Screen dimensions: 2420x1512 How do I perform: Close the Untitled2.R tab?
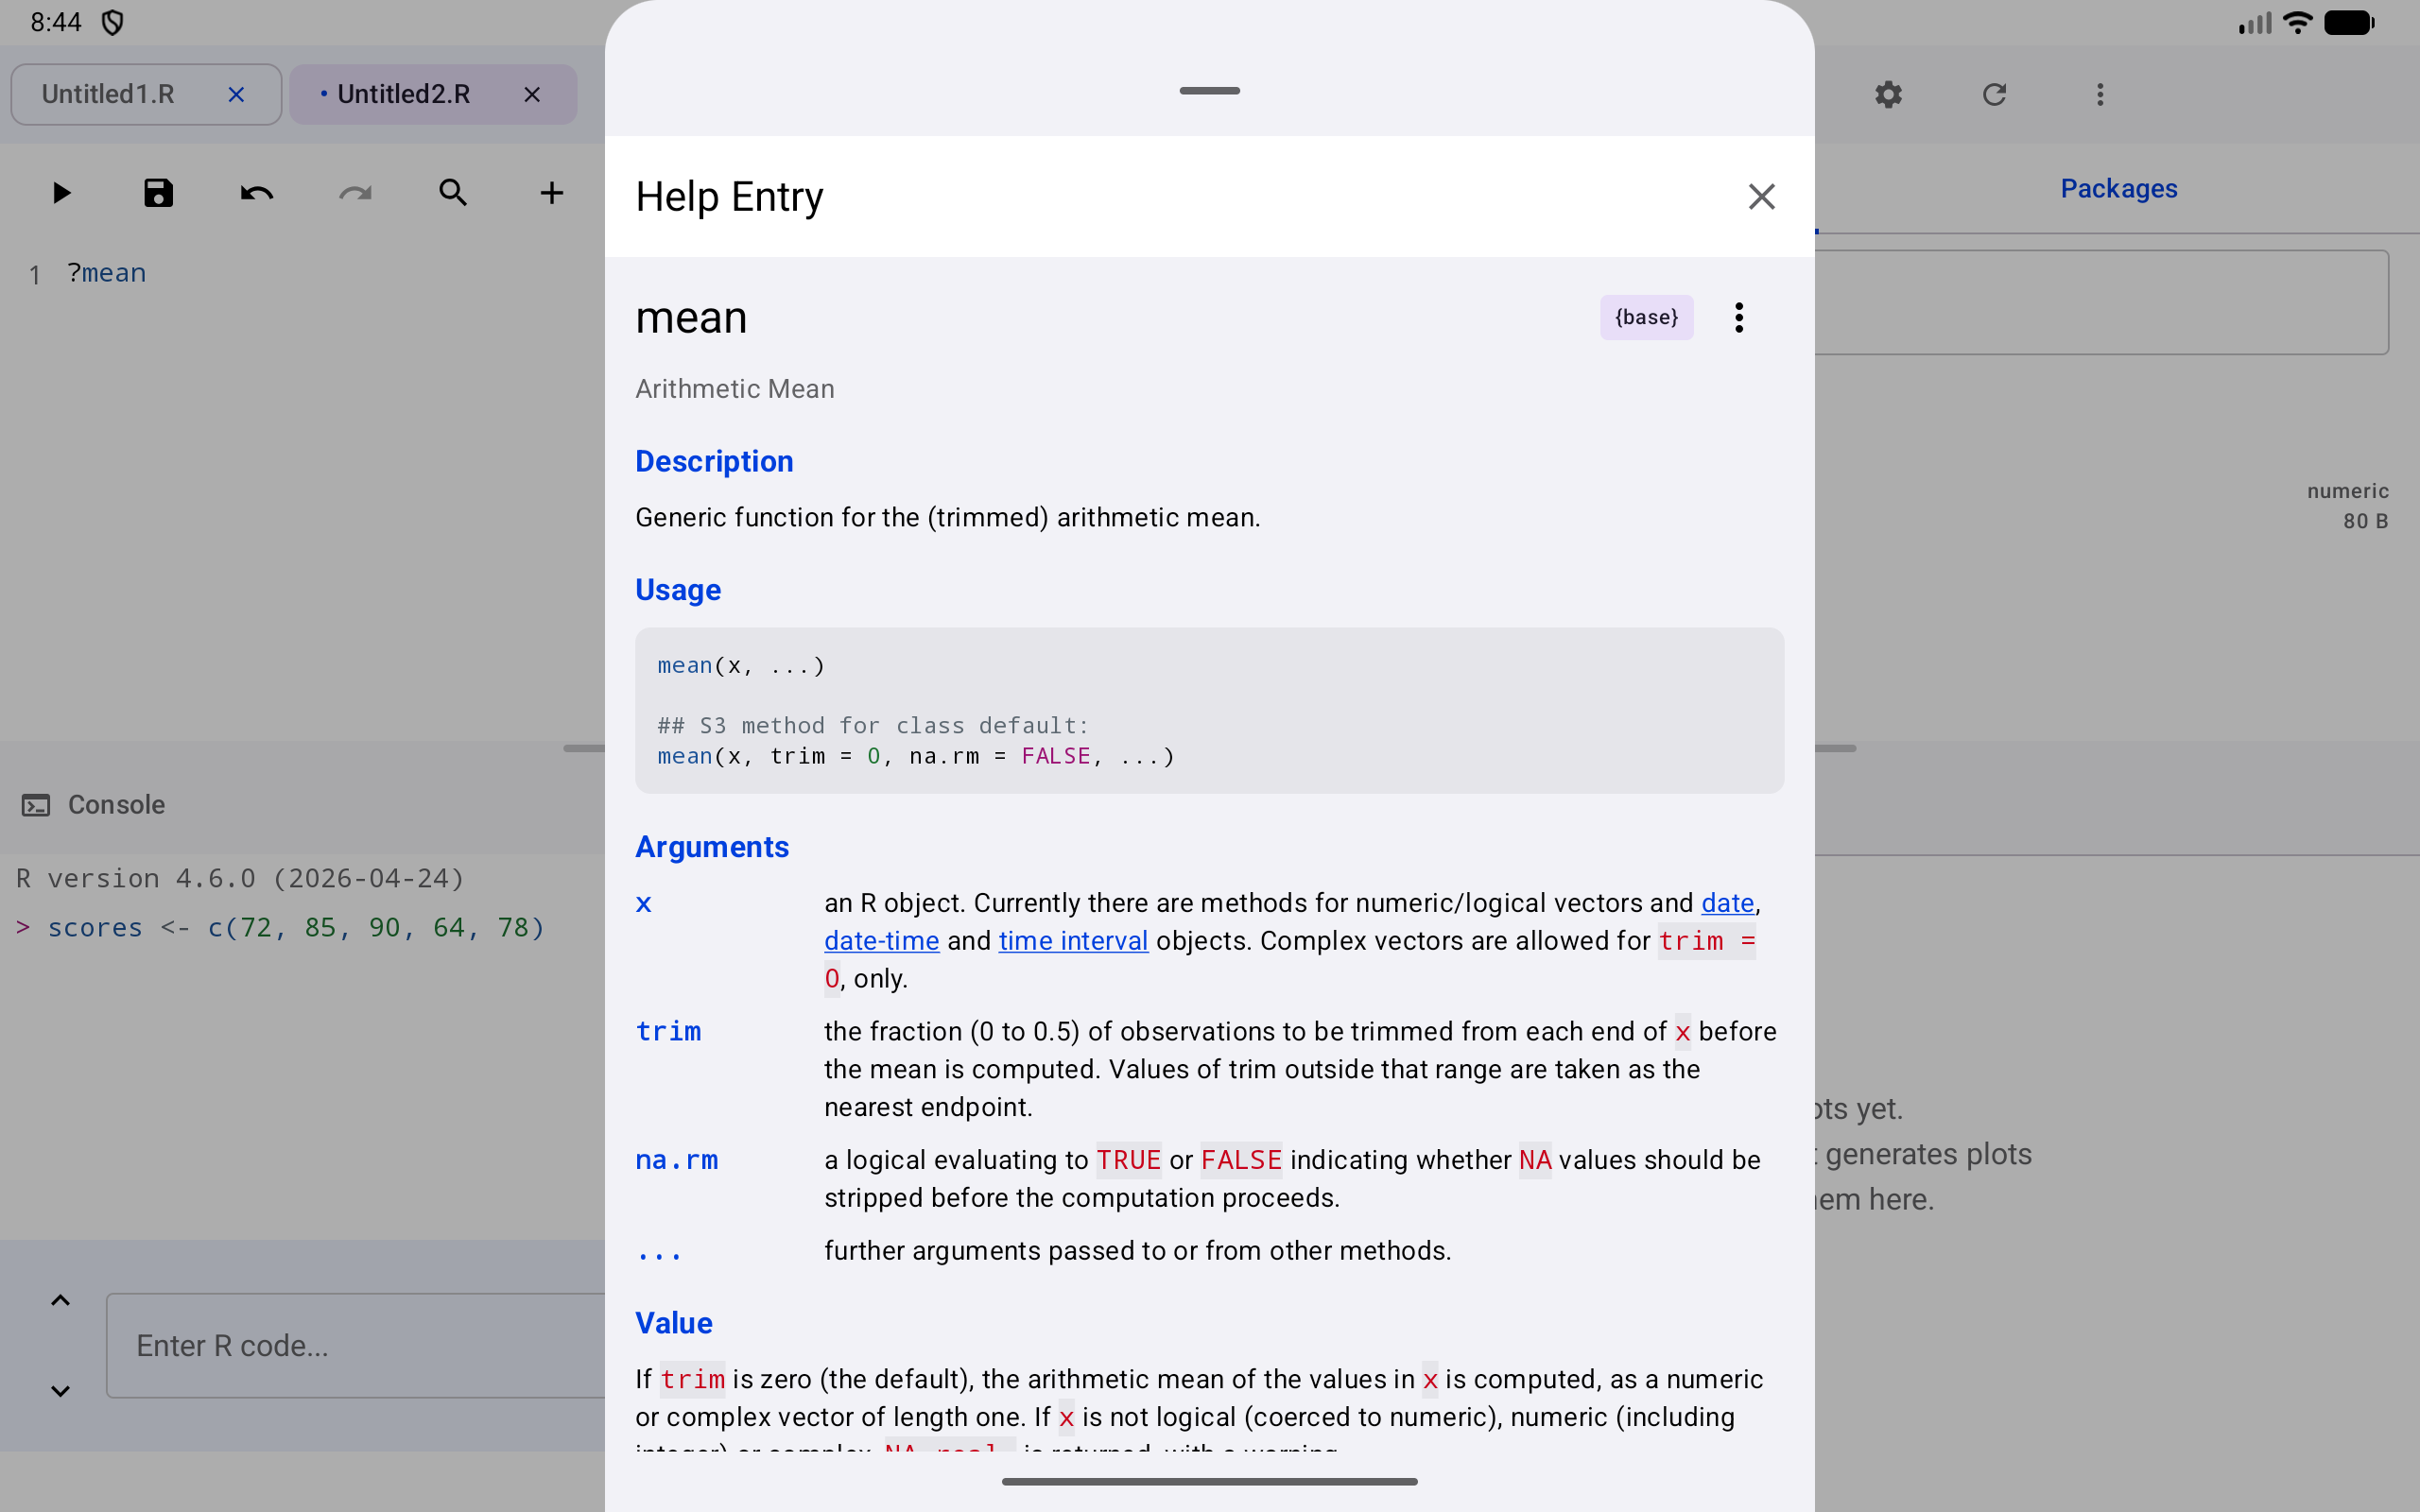(532, 94)
